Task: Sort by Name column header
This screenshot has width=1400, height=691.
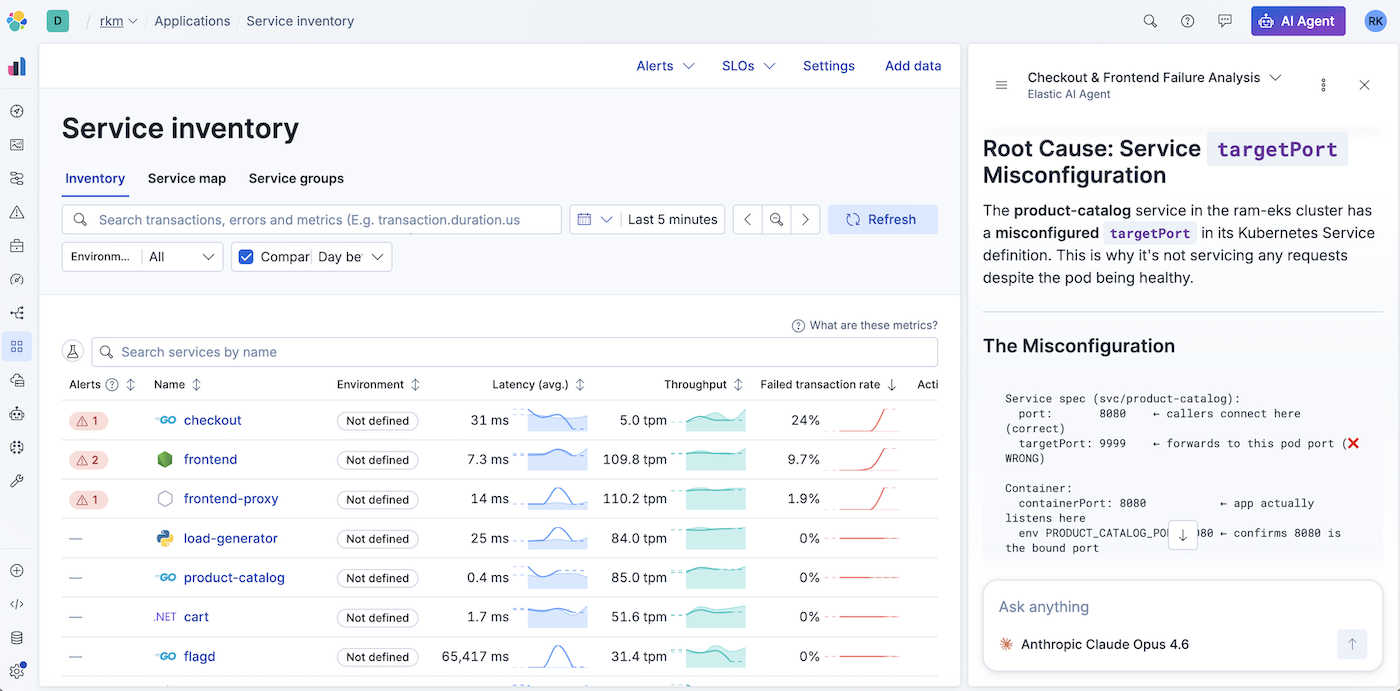Action: tap(177, 385)
